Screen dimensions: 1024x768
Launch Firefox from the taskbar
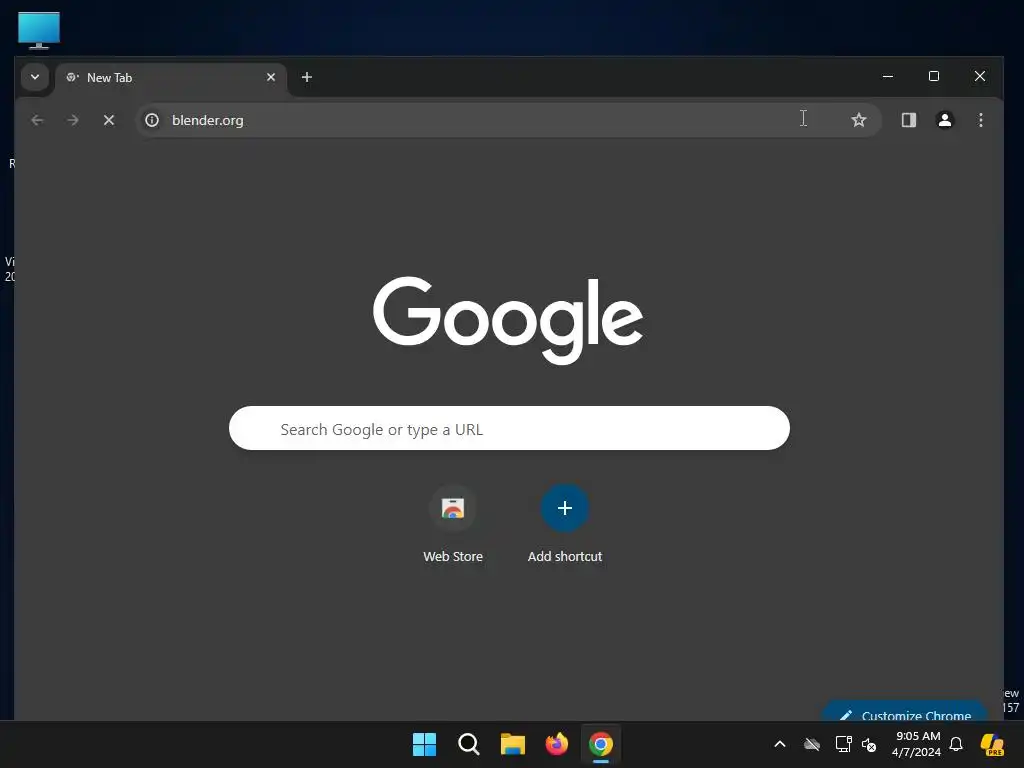(x=556, y=744)
